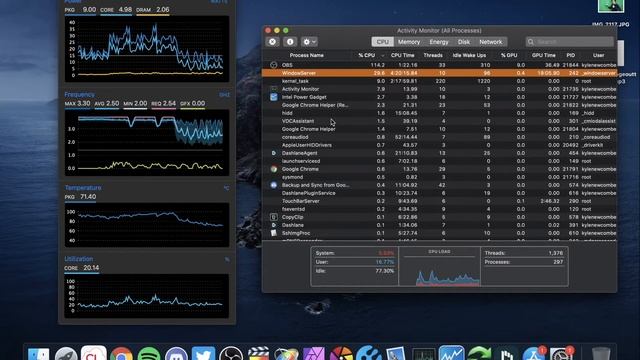The height and width of the screenshot is (360, 640).
Task: Select the TouchBarServer process row
Action: pos(439,201)
